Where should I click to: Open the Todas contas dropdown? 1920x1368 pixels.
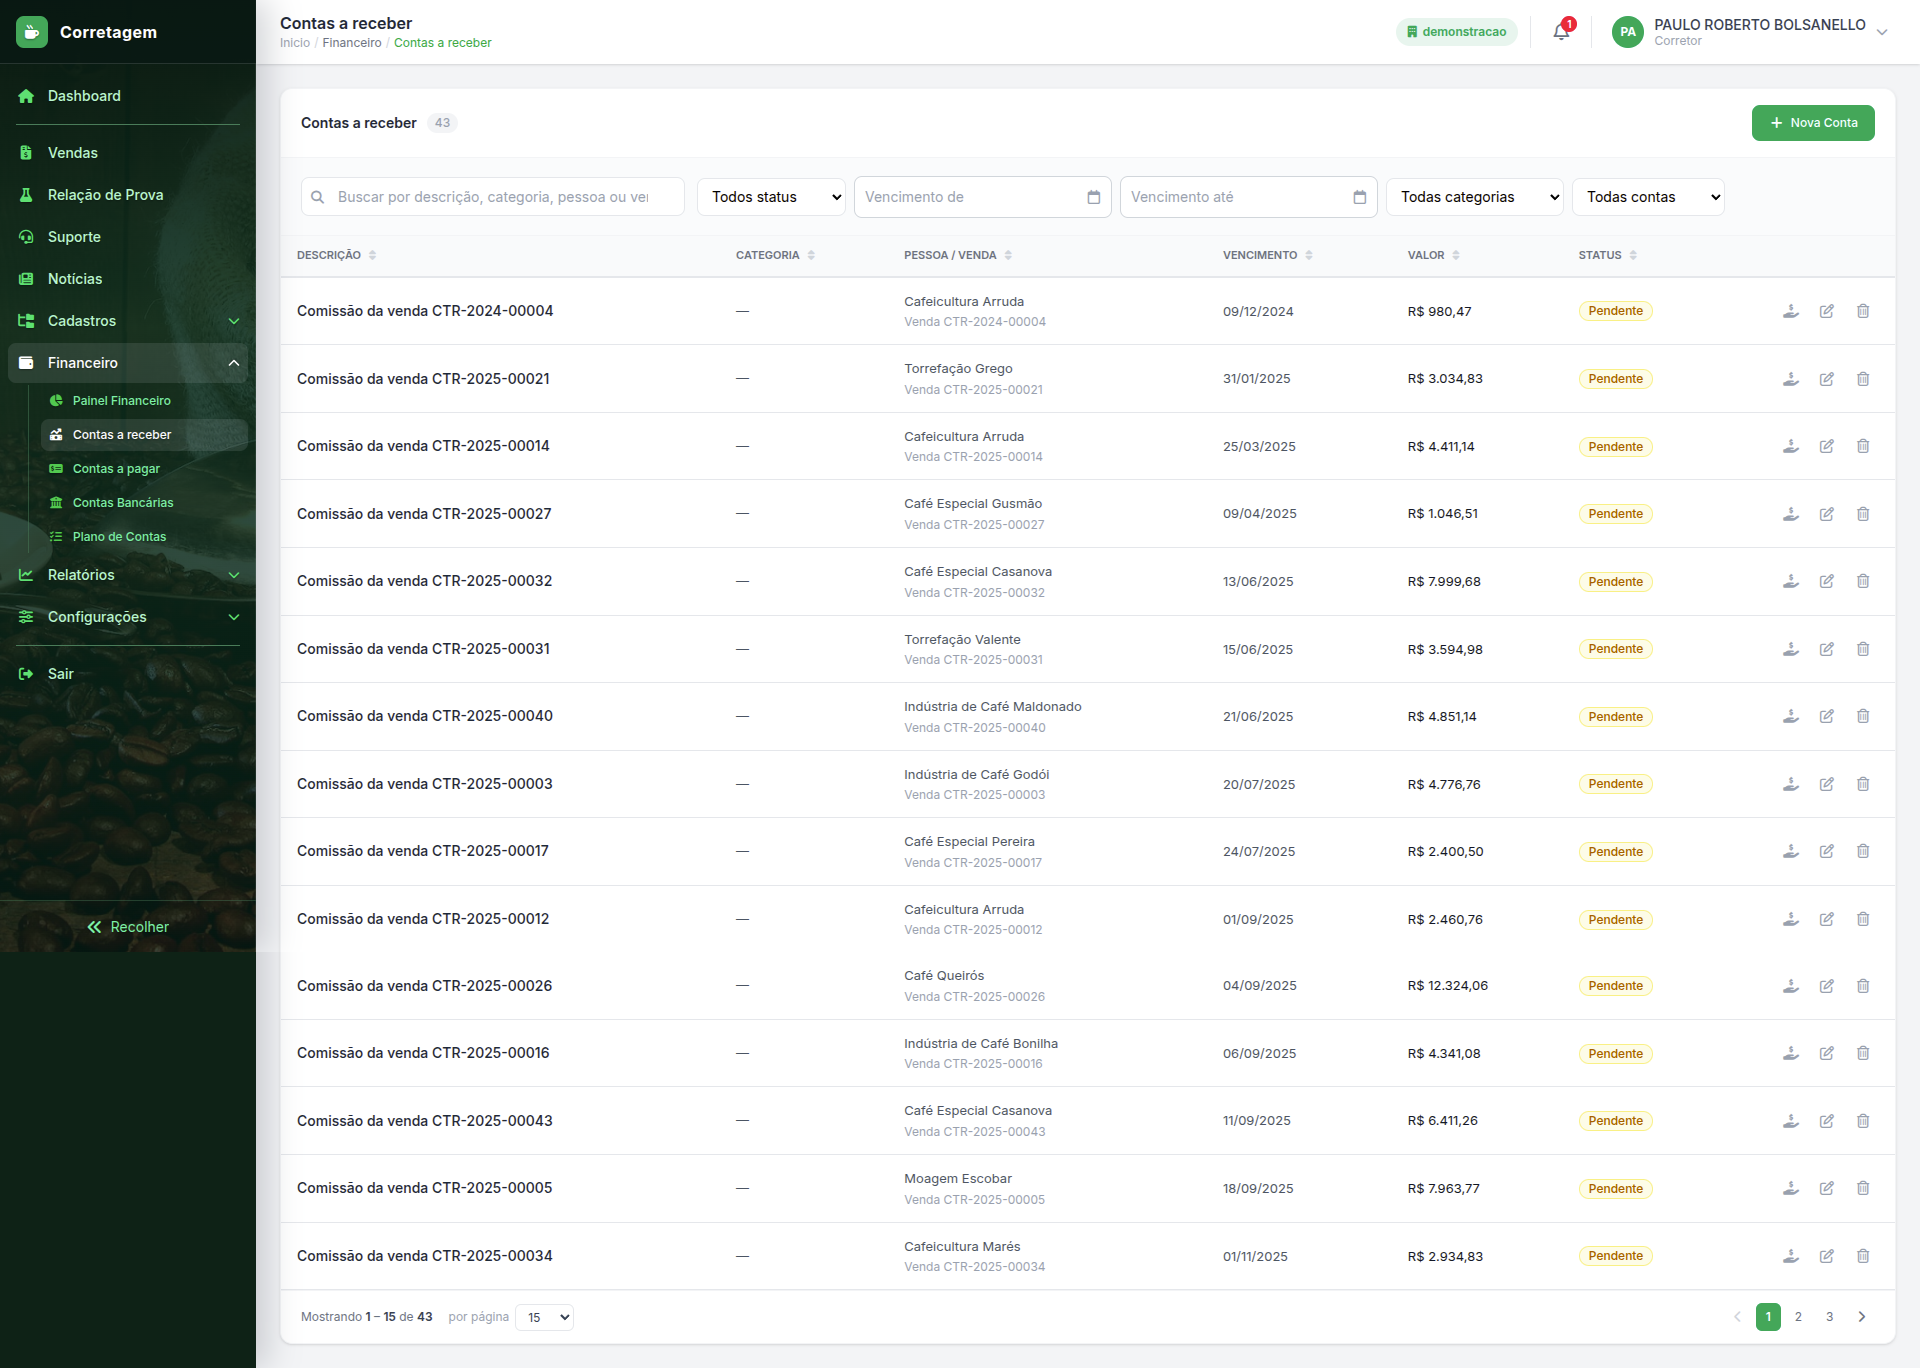point(1648,197)
